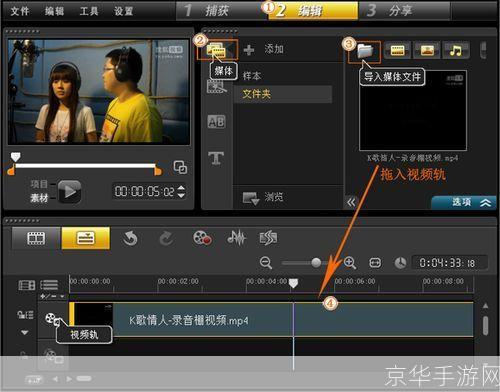Select 素材 clip playback mode

(x=39, y=198)
